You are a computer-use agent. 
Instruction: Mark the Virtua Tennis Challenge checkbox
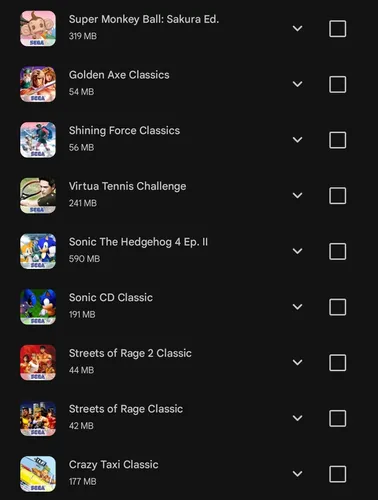click(x=337, y=196)
